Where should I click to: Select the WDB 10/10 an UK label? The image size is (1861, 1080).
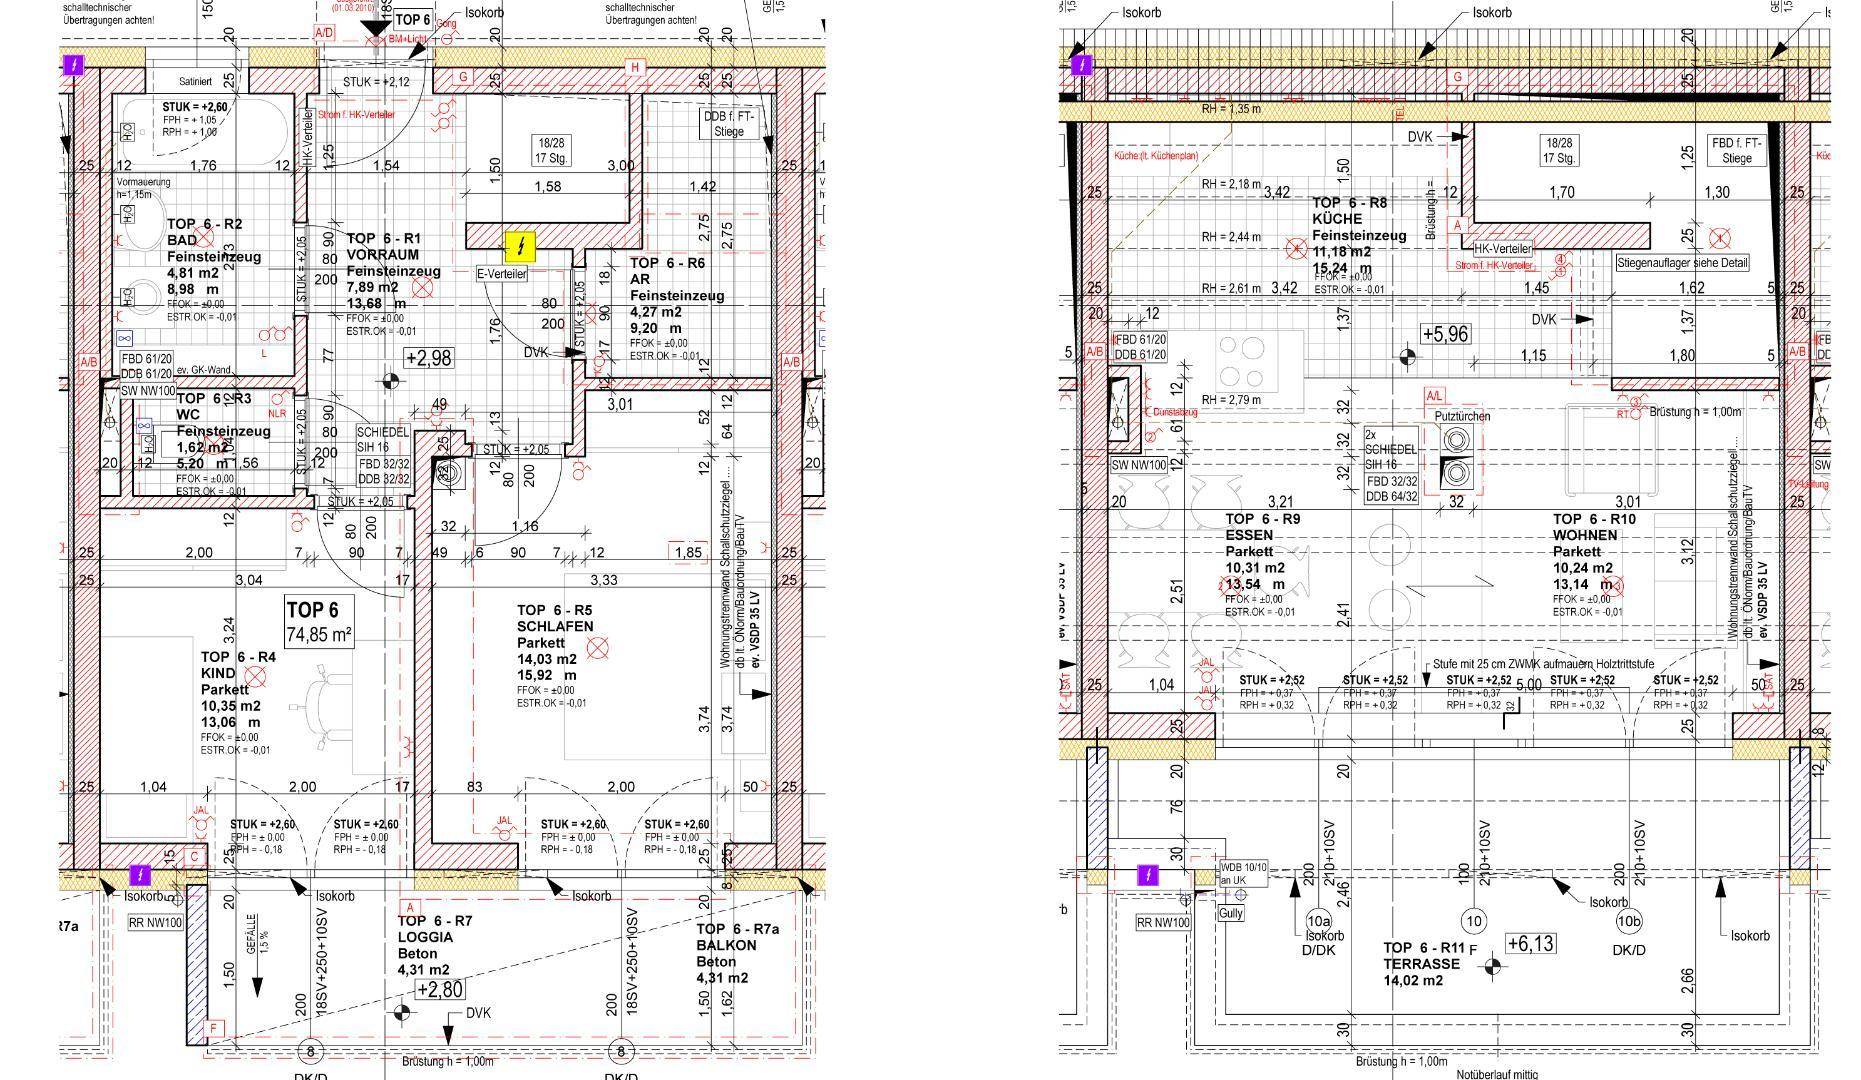[x=1243, y=873]
